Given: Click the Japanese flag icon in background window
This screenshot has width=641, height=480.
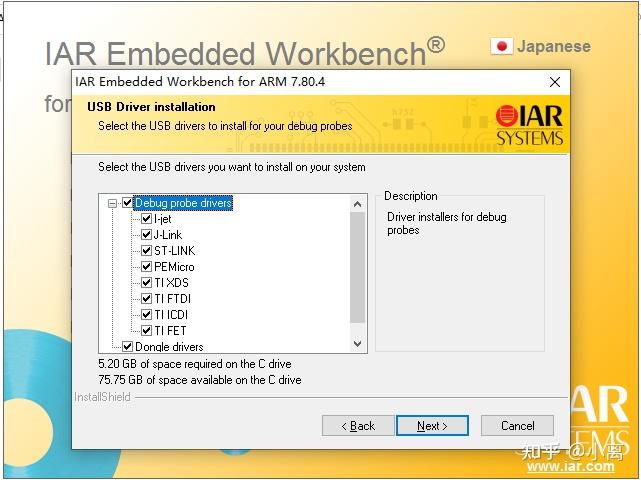Looking at the screenshot, I should click(502, 46).
